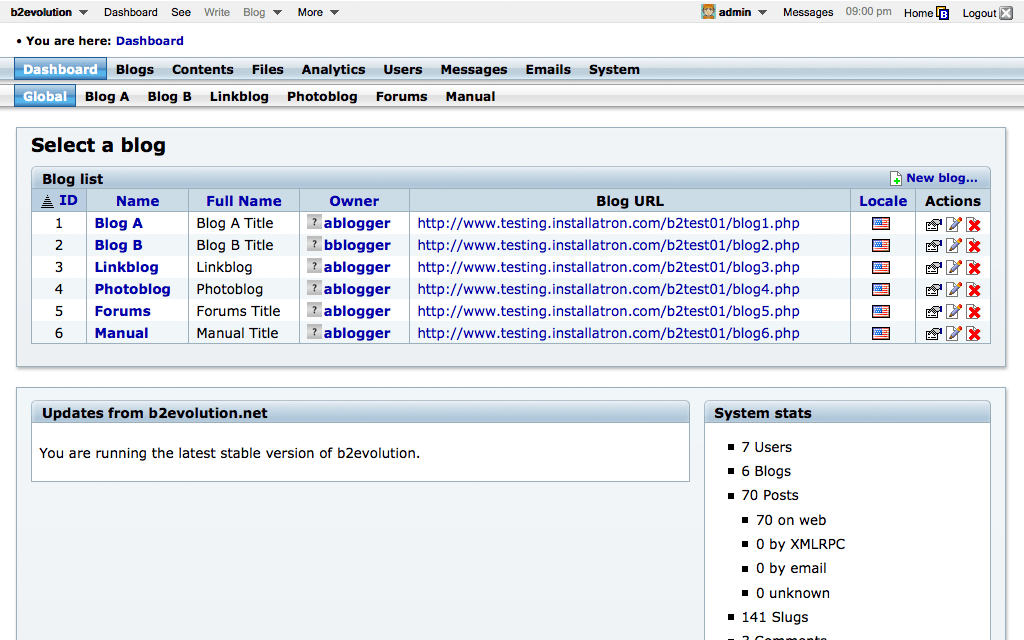Click the New blog... link
The height and width of the screenshot is (640, 1024).
(x=941, y=178)
